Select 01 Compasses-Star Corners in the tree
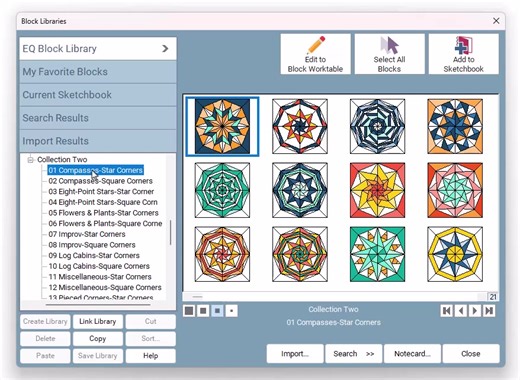 (x=95, y=170)
